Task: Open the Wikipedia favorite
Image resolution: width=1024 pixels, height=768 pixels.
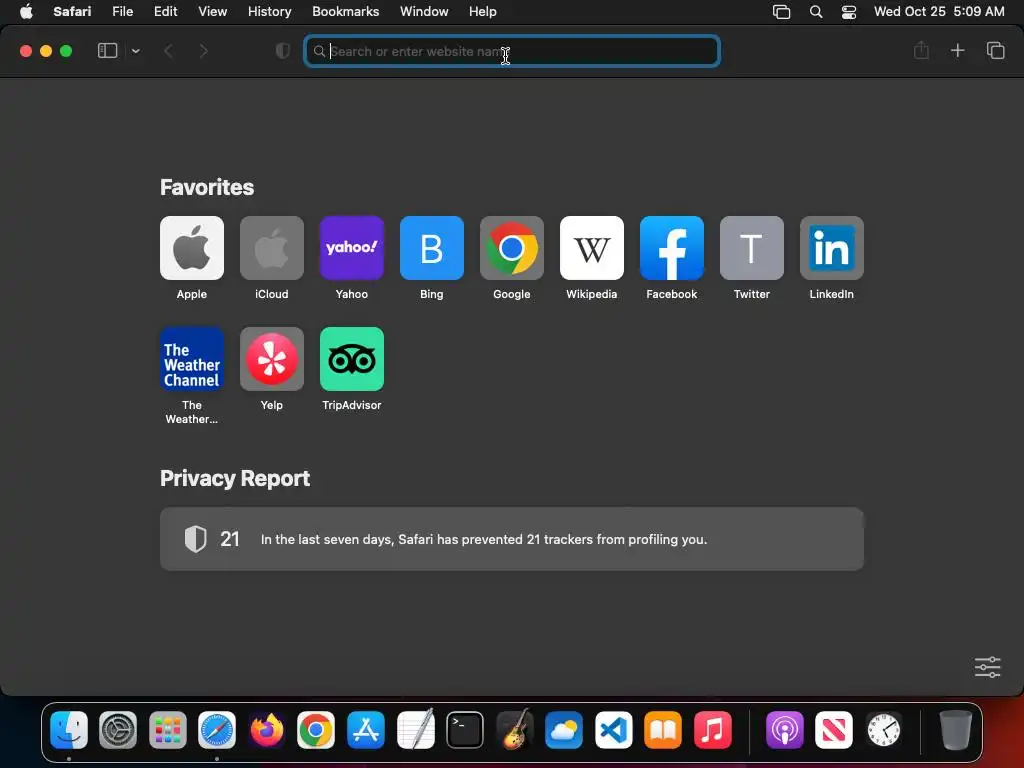Action: (592, 248)
